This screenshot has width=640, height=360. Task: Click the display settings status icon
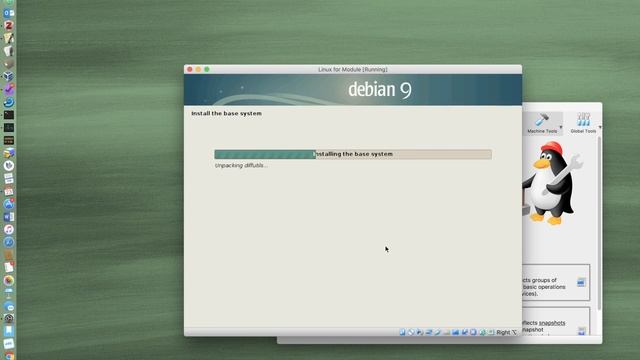[x=456, y=332]
